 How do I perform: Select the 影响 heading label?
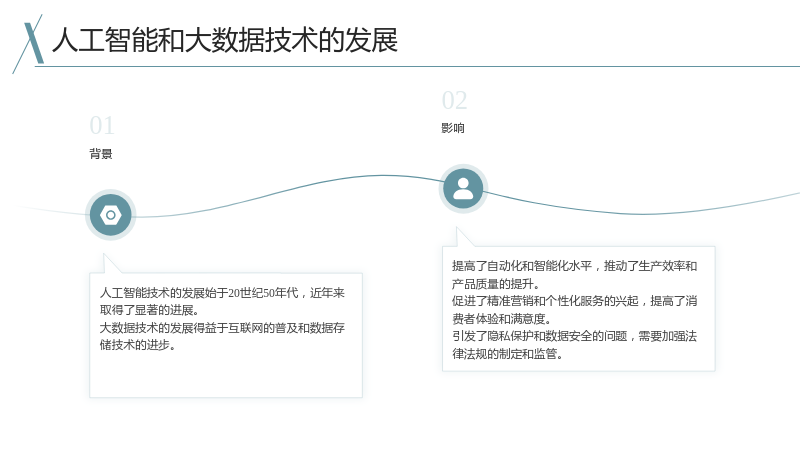(x=453, y=128)
